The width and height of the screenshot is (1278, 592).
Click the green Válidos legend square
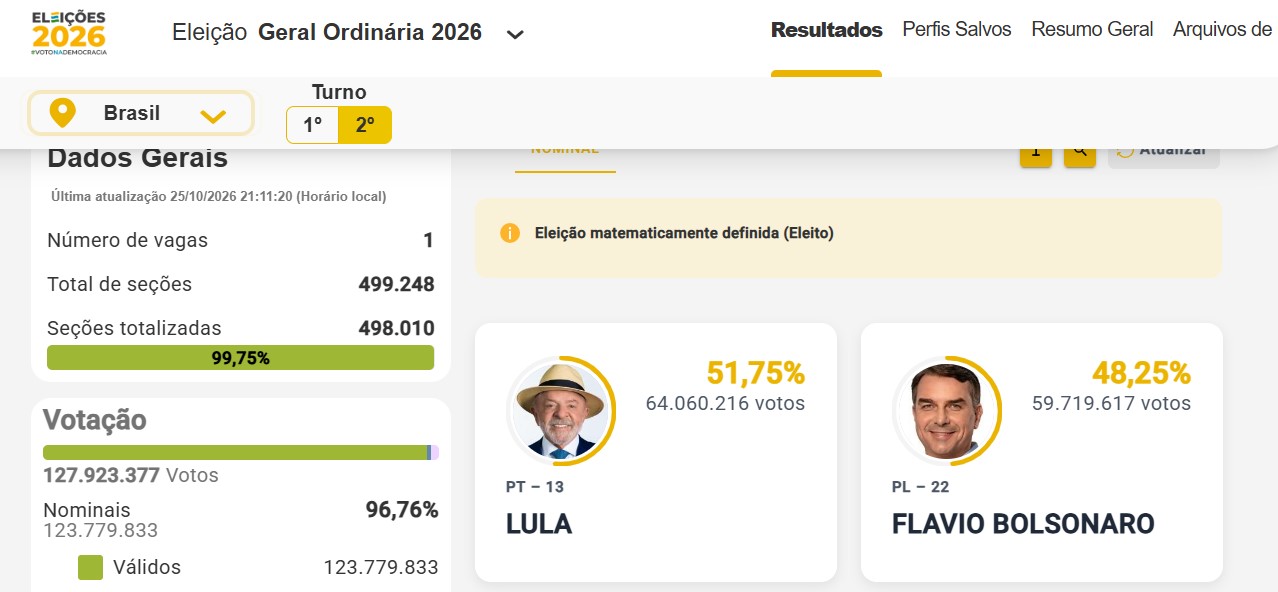click(90, 567)
